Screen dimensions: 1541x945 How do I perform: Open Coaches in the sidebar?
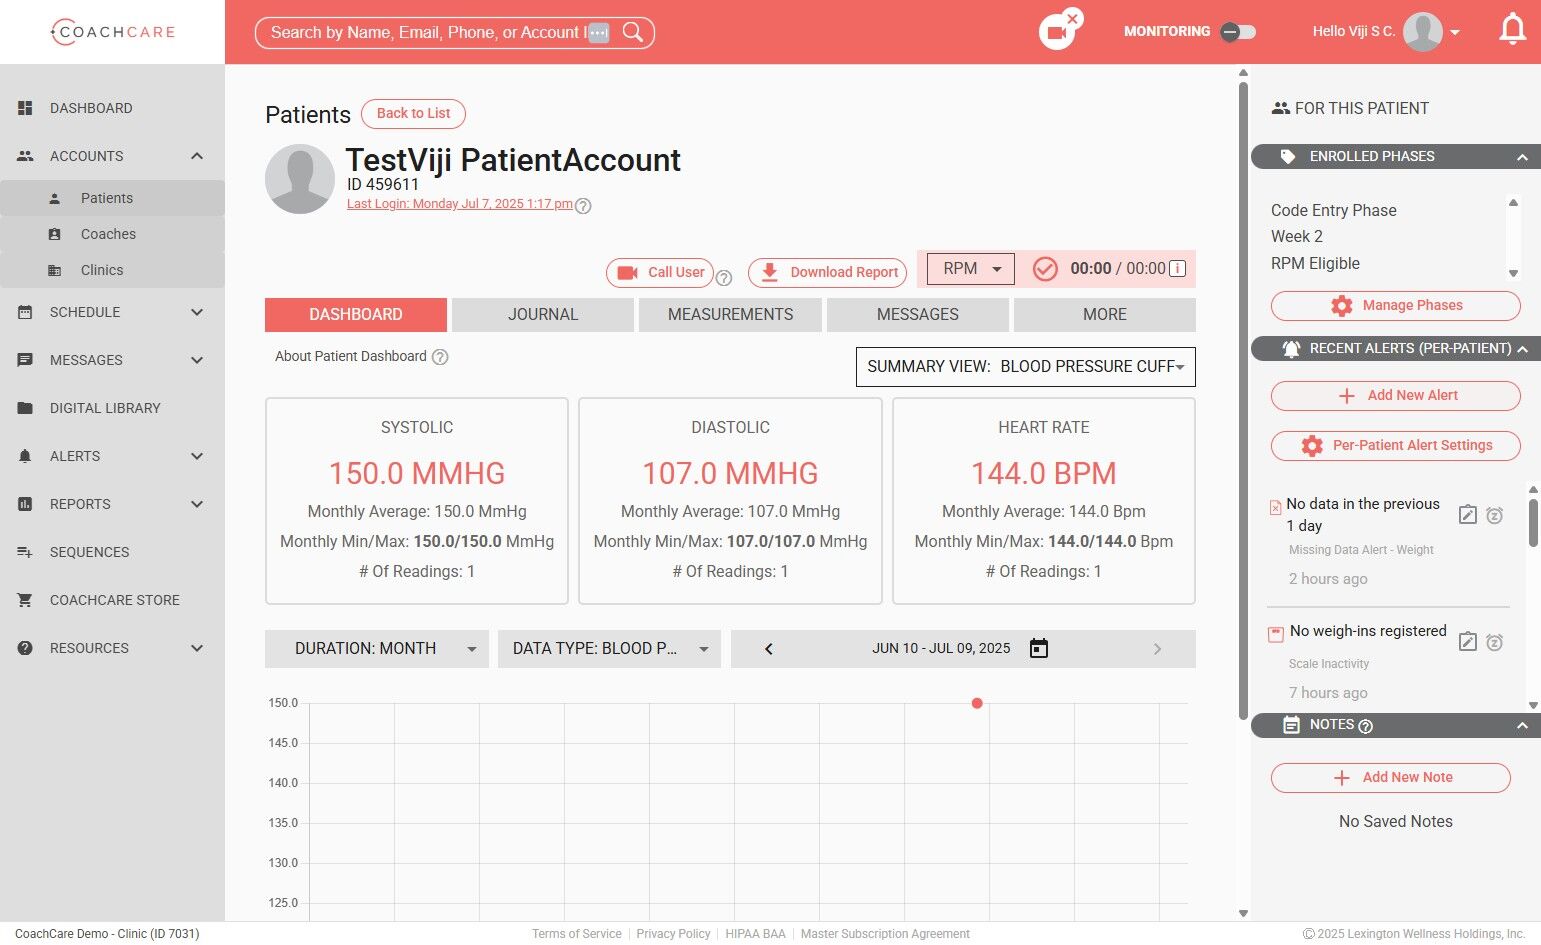click(x=112, y=234)
